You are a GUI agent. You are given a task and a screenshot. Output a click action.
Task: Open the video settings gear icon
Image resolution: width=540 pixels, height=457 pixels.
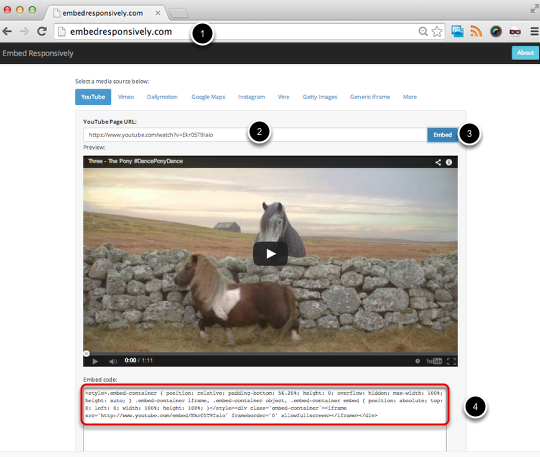[x=417, y=361]
